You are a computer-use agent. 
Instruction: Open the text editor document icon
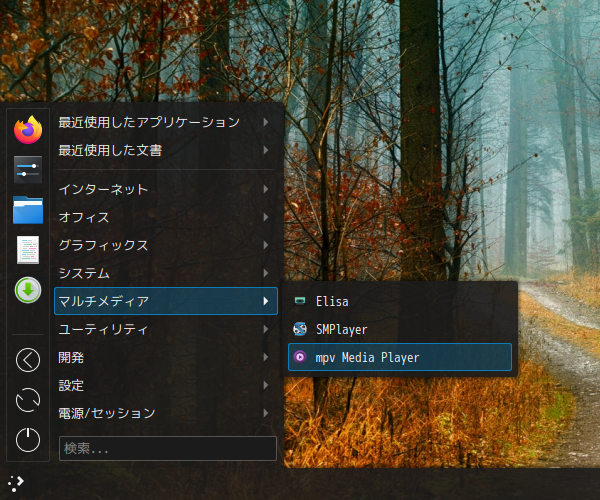click(x=28, y=250)
